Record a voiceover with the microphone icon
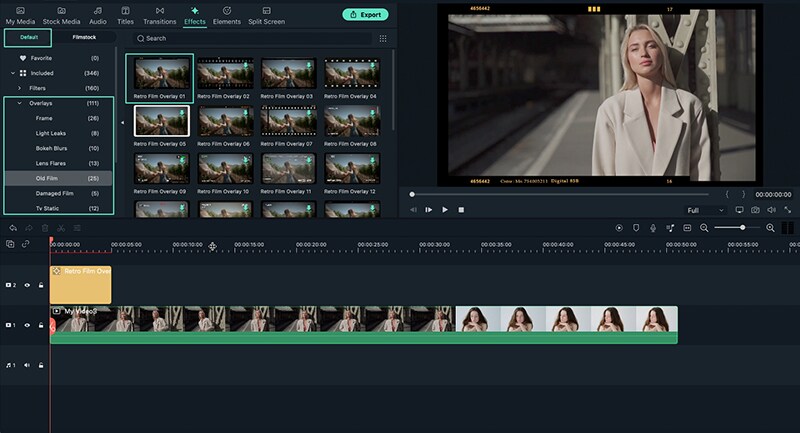800x433 pixels. click(653, 228)
